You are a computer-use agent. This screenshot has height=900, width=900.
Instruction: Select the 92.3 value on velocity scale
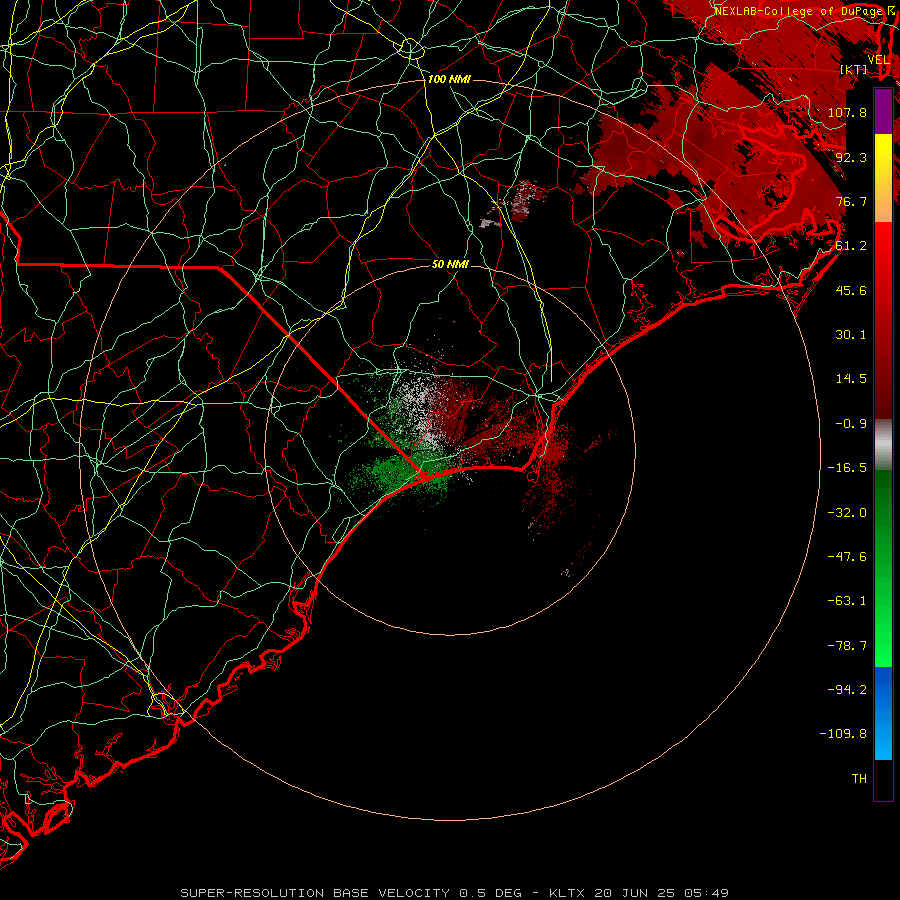click(x=851, y=157)
